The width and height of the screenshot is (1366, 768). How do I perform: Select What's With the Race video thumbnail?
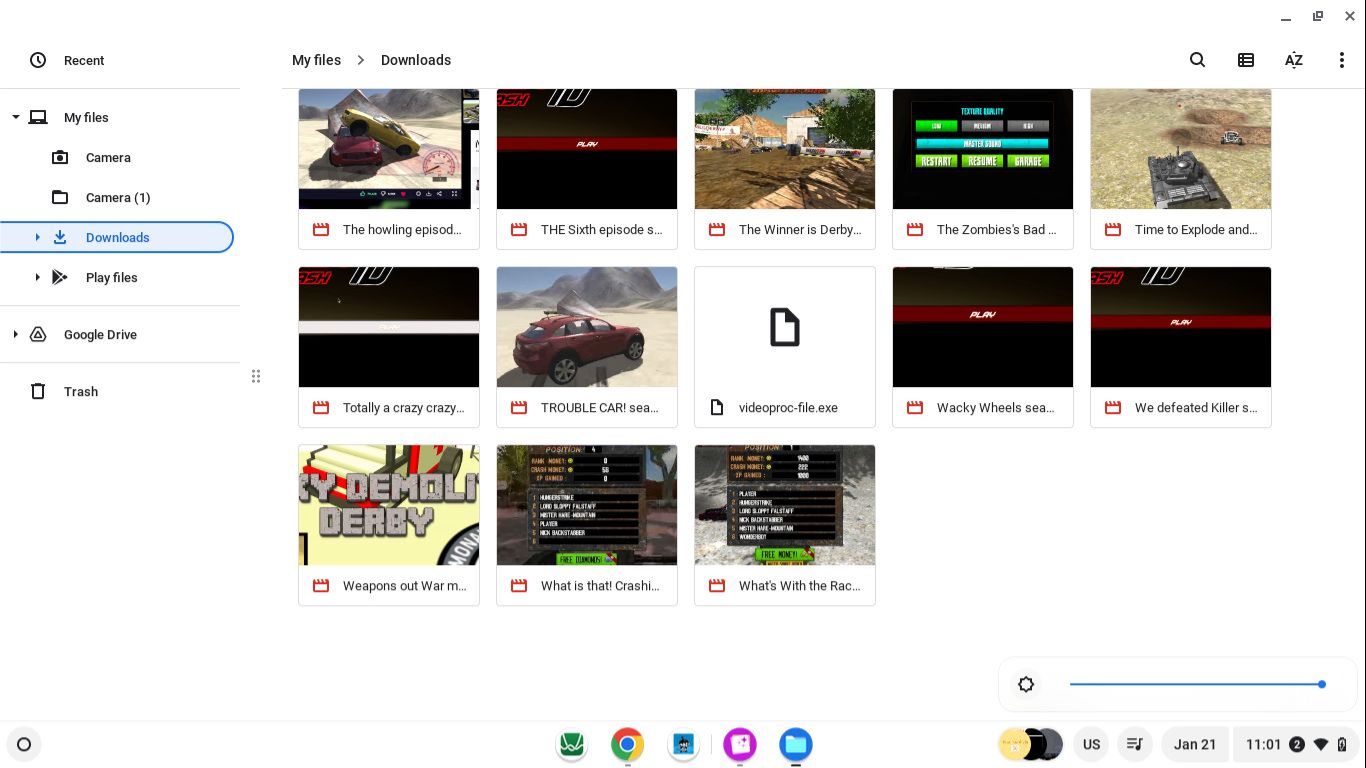pos(785,505)
